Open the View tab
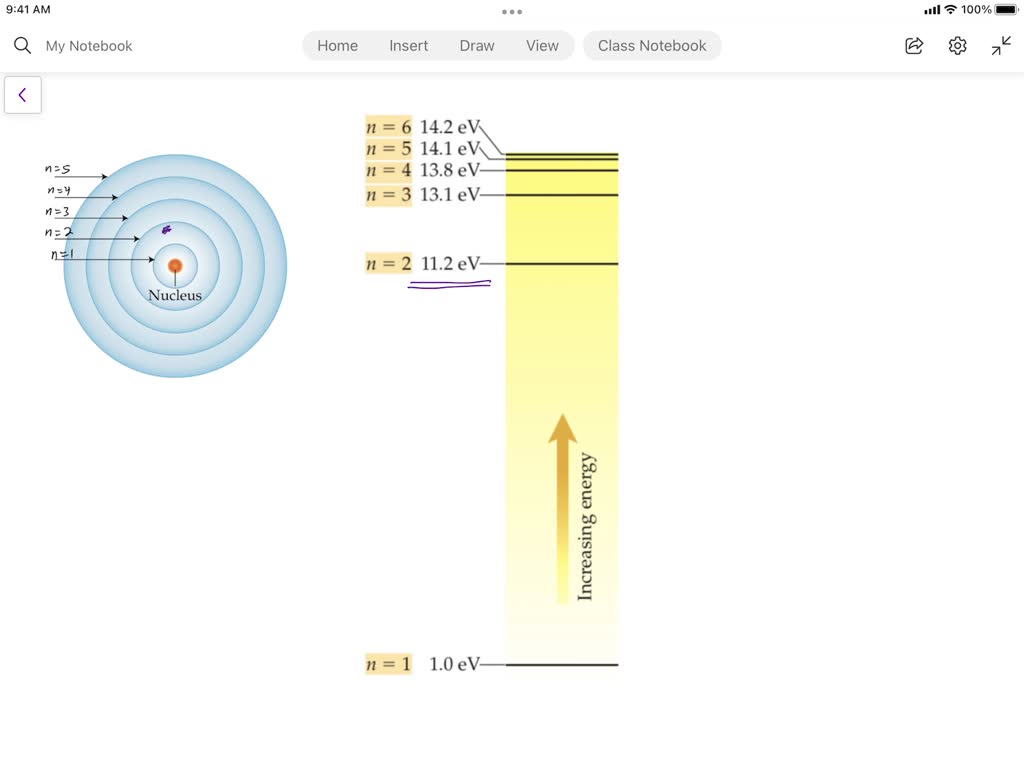The height and width of the screenshot is (768, 1024). tap(543, 46)
